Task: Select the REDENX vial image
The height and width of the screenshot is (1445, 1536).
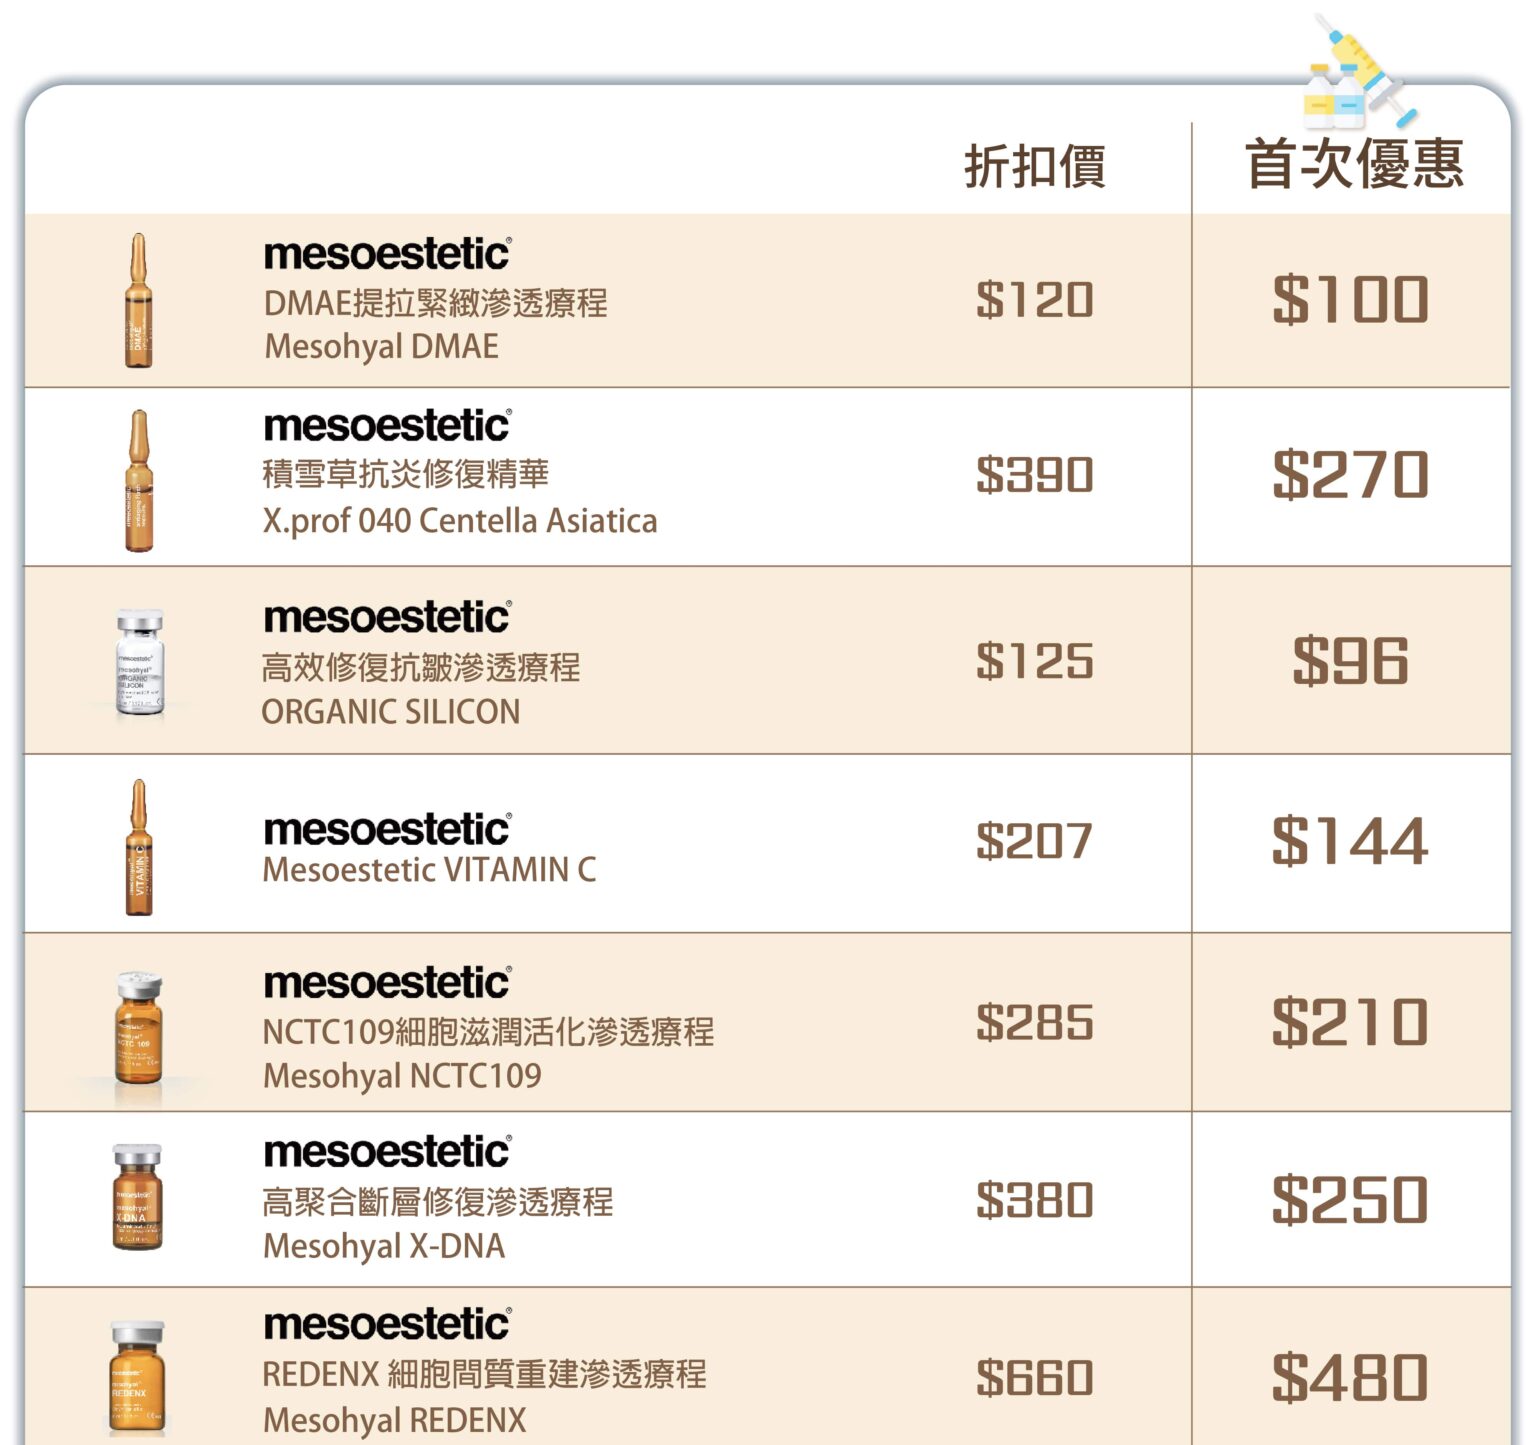Action: coord(137,1377)
